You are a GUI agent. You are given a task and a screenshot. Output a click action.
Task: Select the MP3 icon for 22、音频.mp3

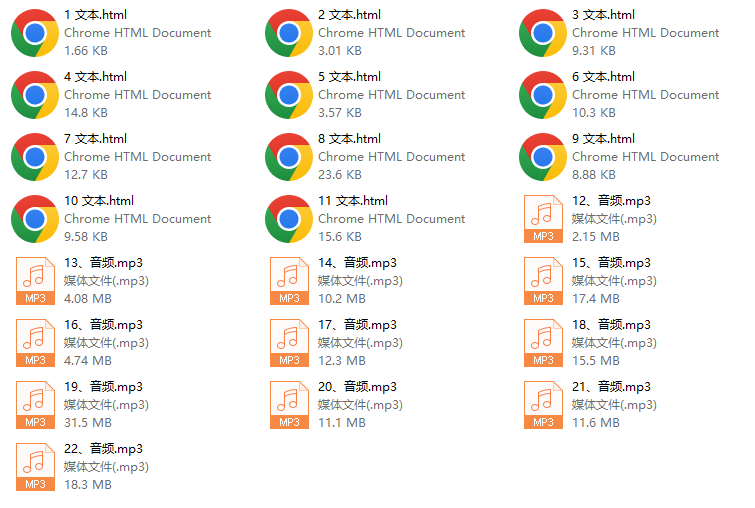point(35,467)
